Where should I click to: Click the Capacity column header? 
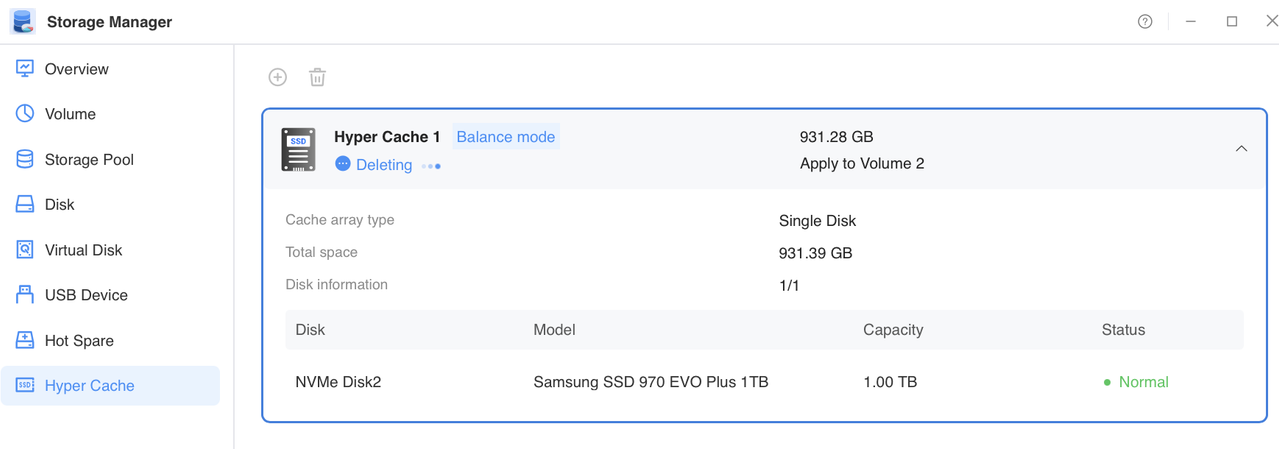[893, 330]
